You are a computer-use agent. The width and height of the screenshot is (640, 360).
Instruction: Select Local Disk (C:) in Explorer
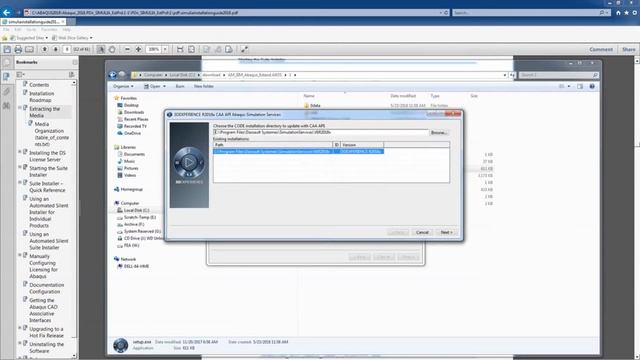(x=133, y=210)
